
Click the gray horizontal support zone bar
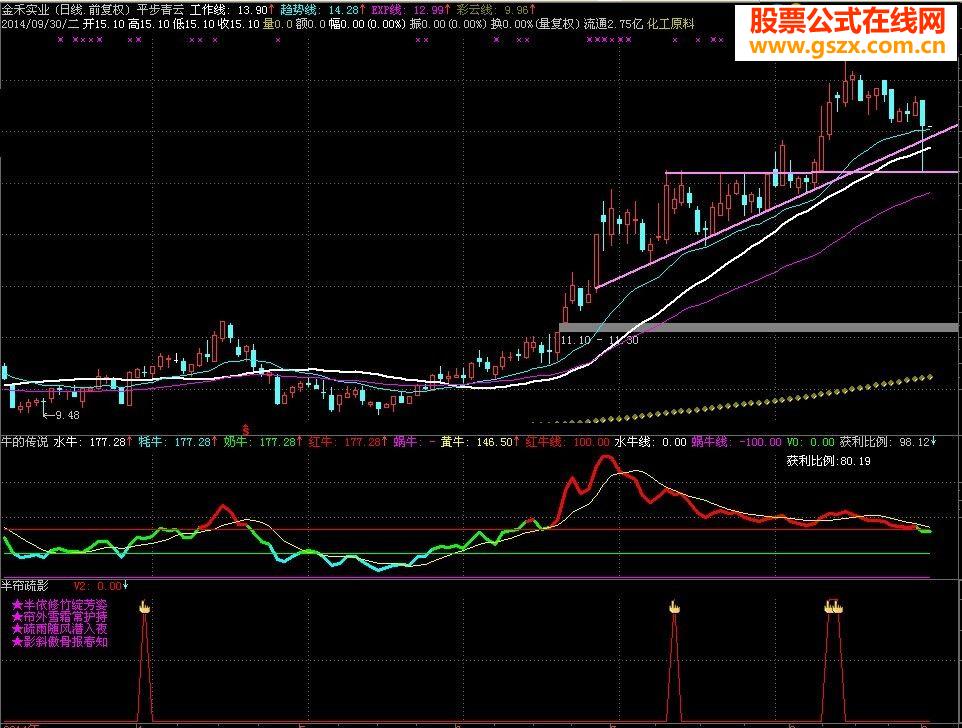point(758,328)
